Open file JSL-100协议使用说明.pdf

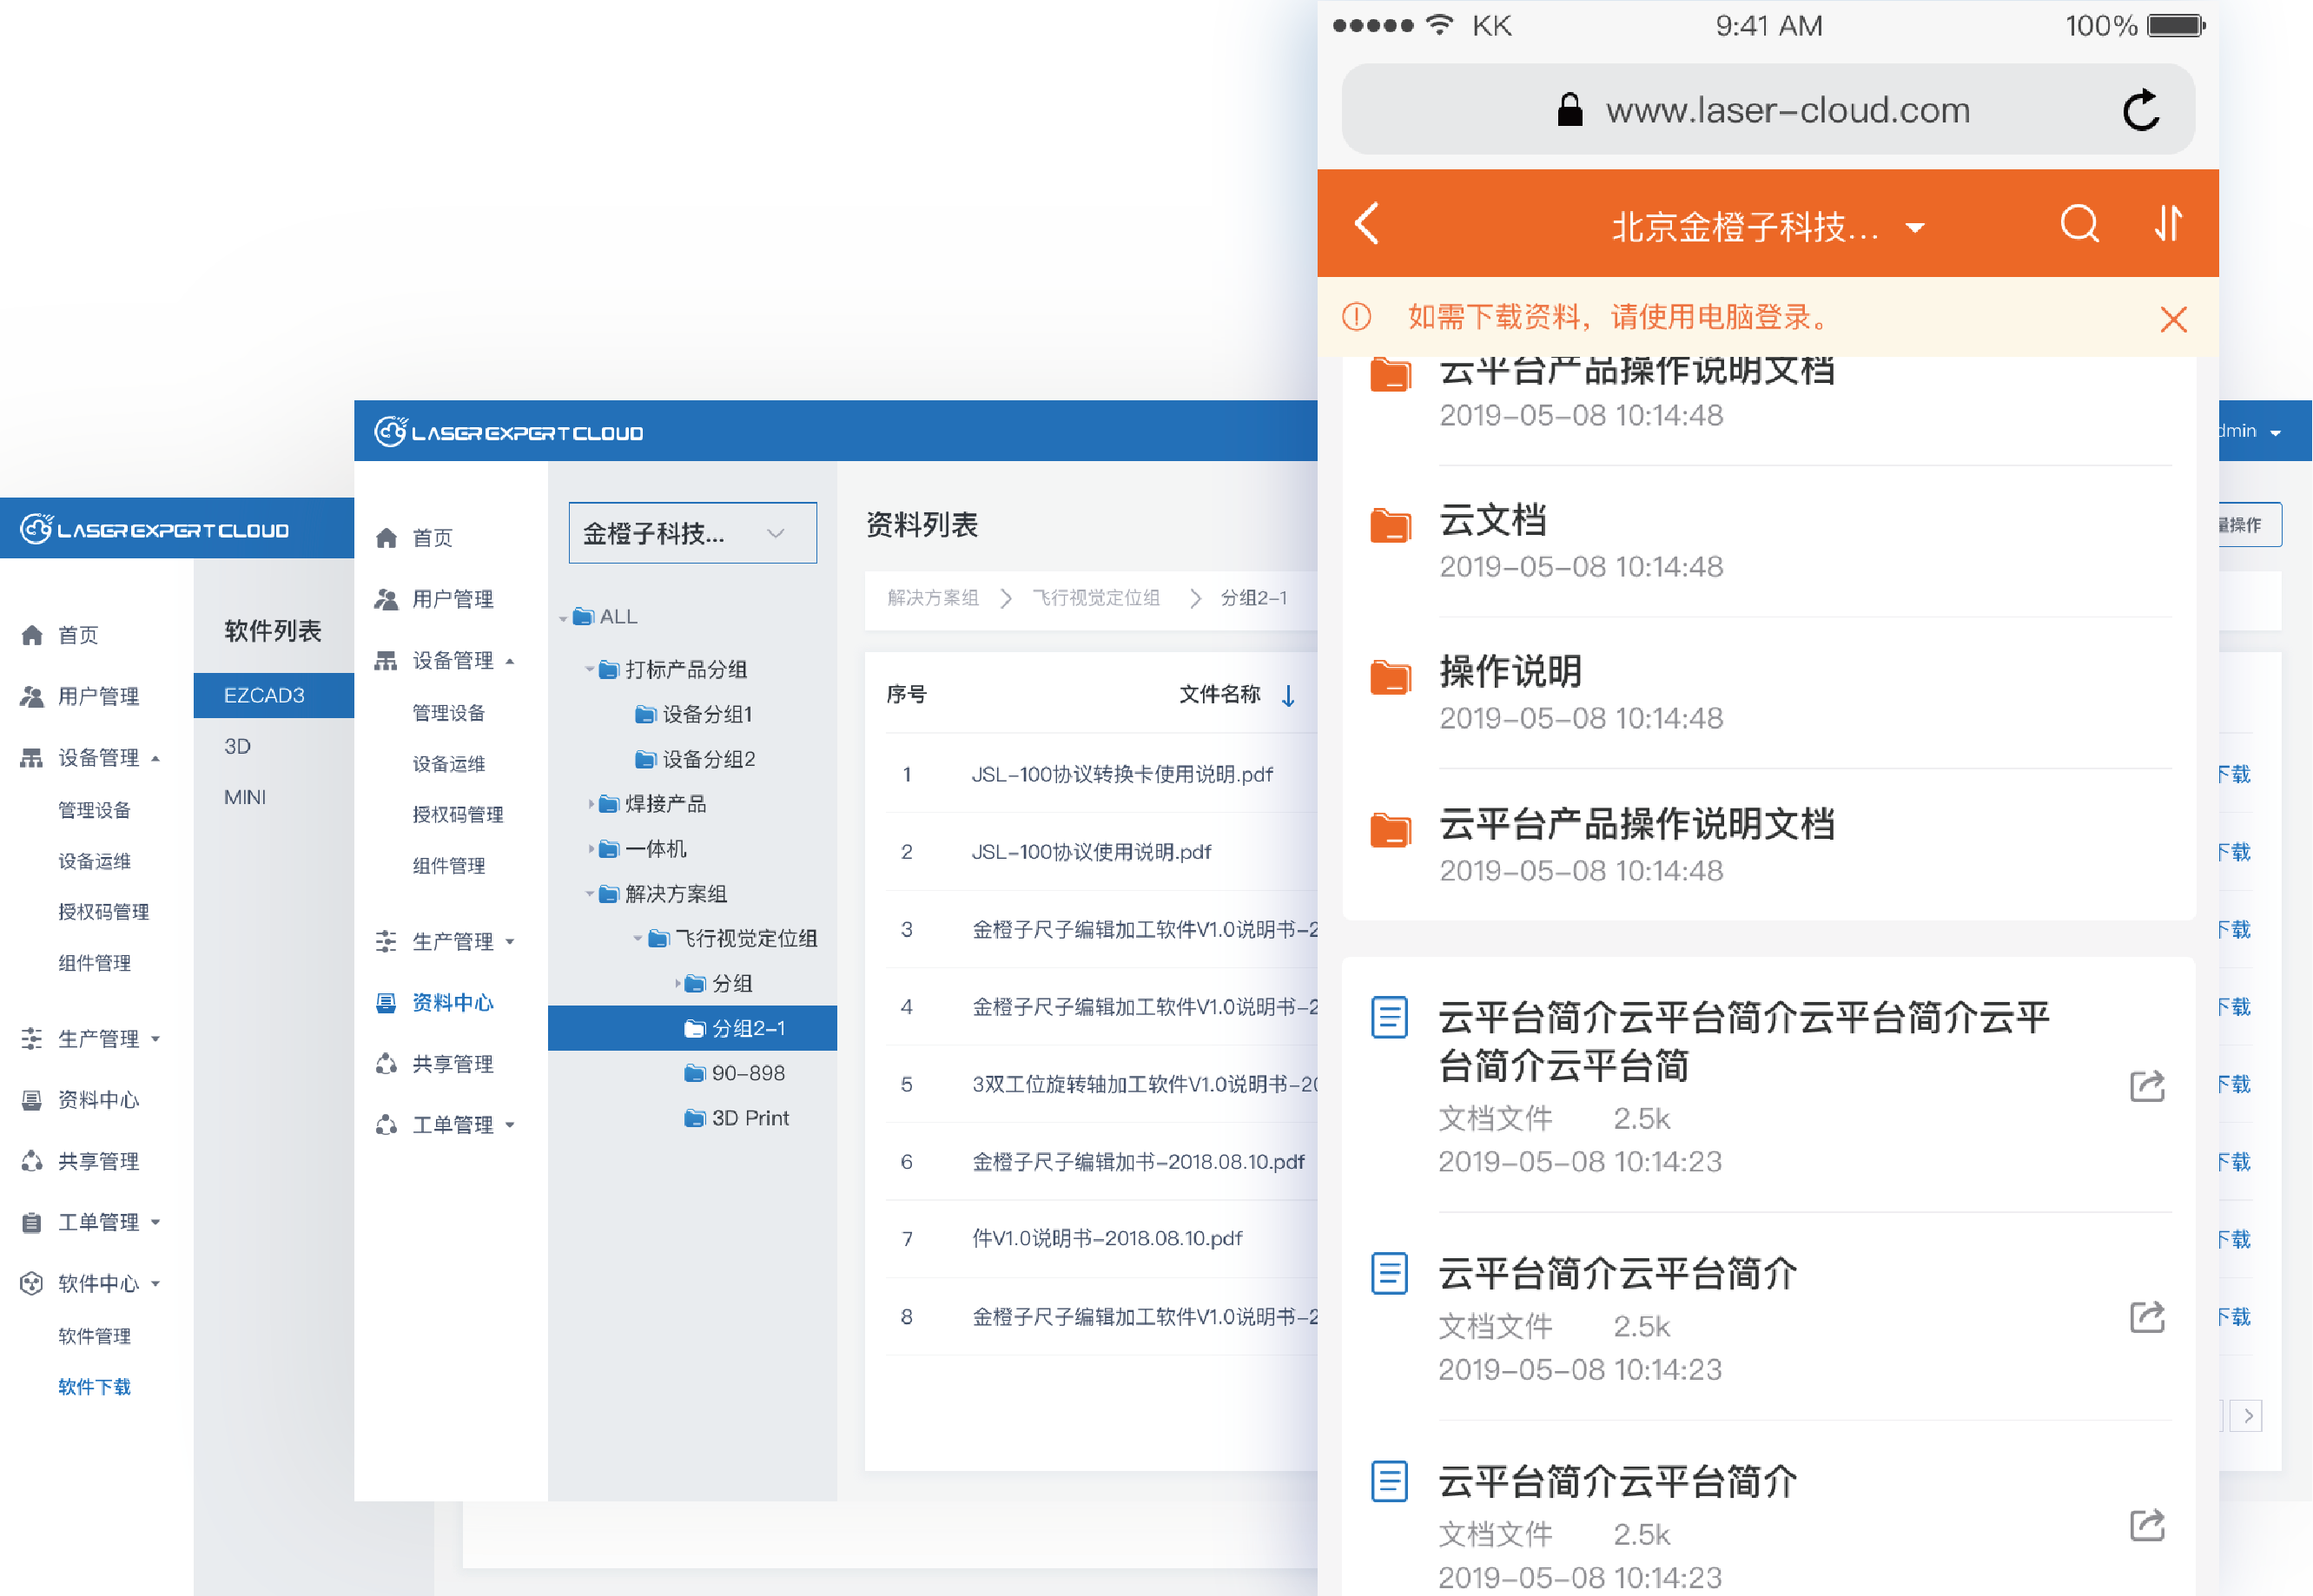[x=1090, y=852]
